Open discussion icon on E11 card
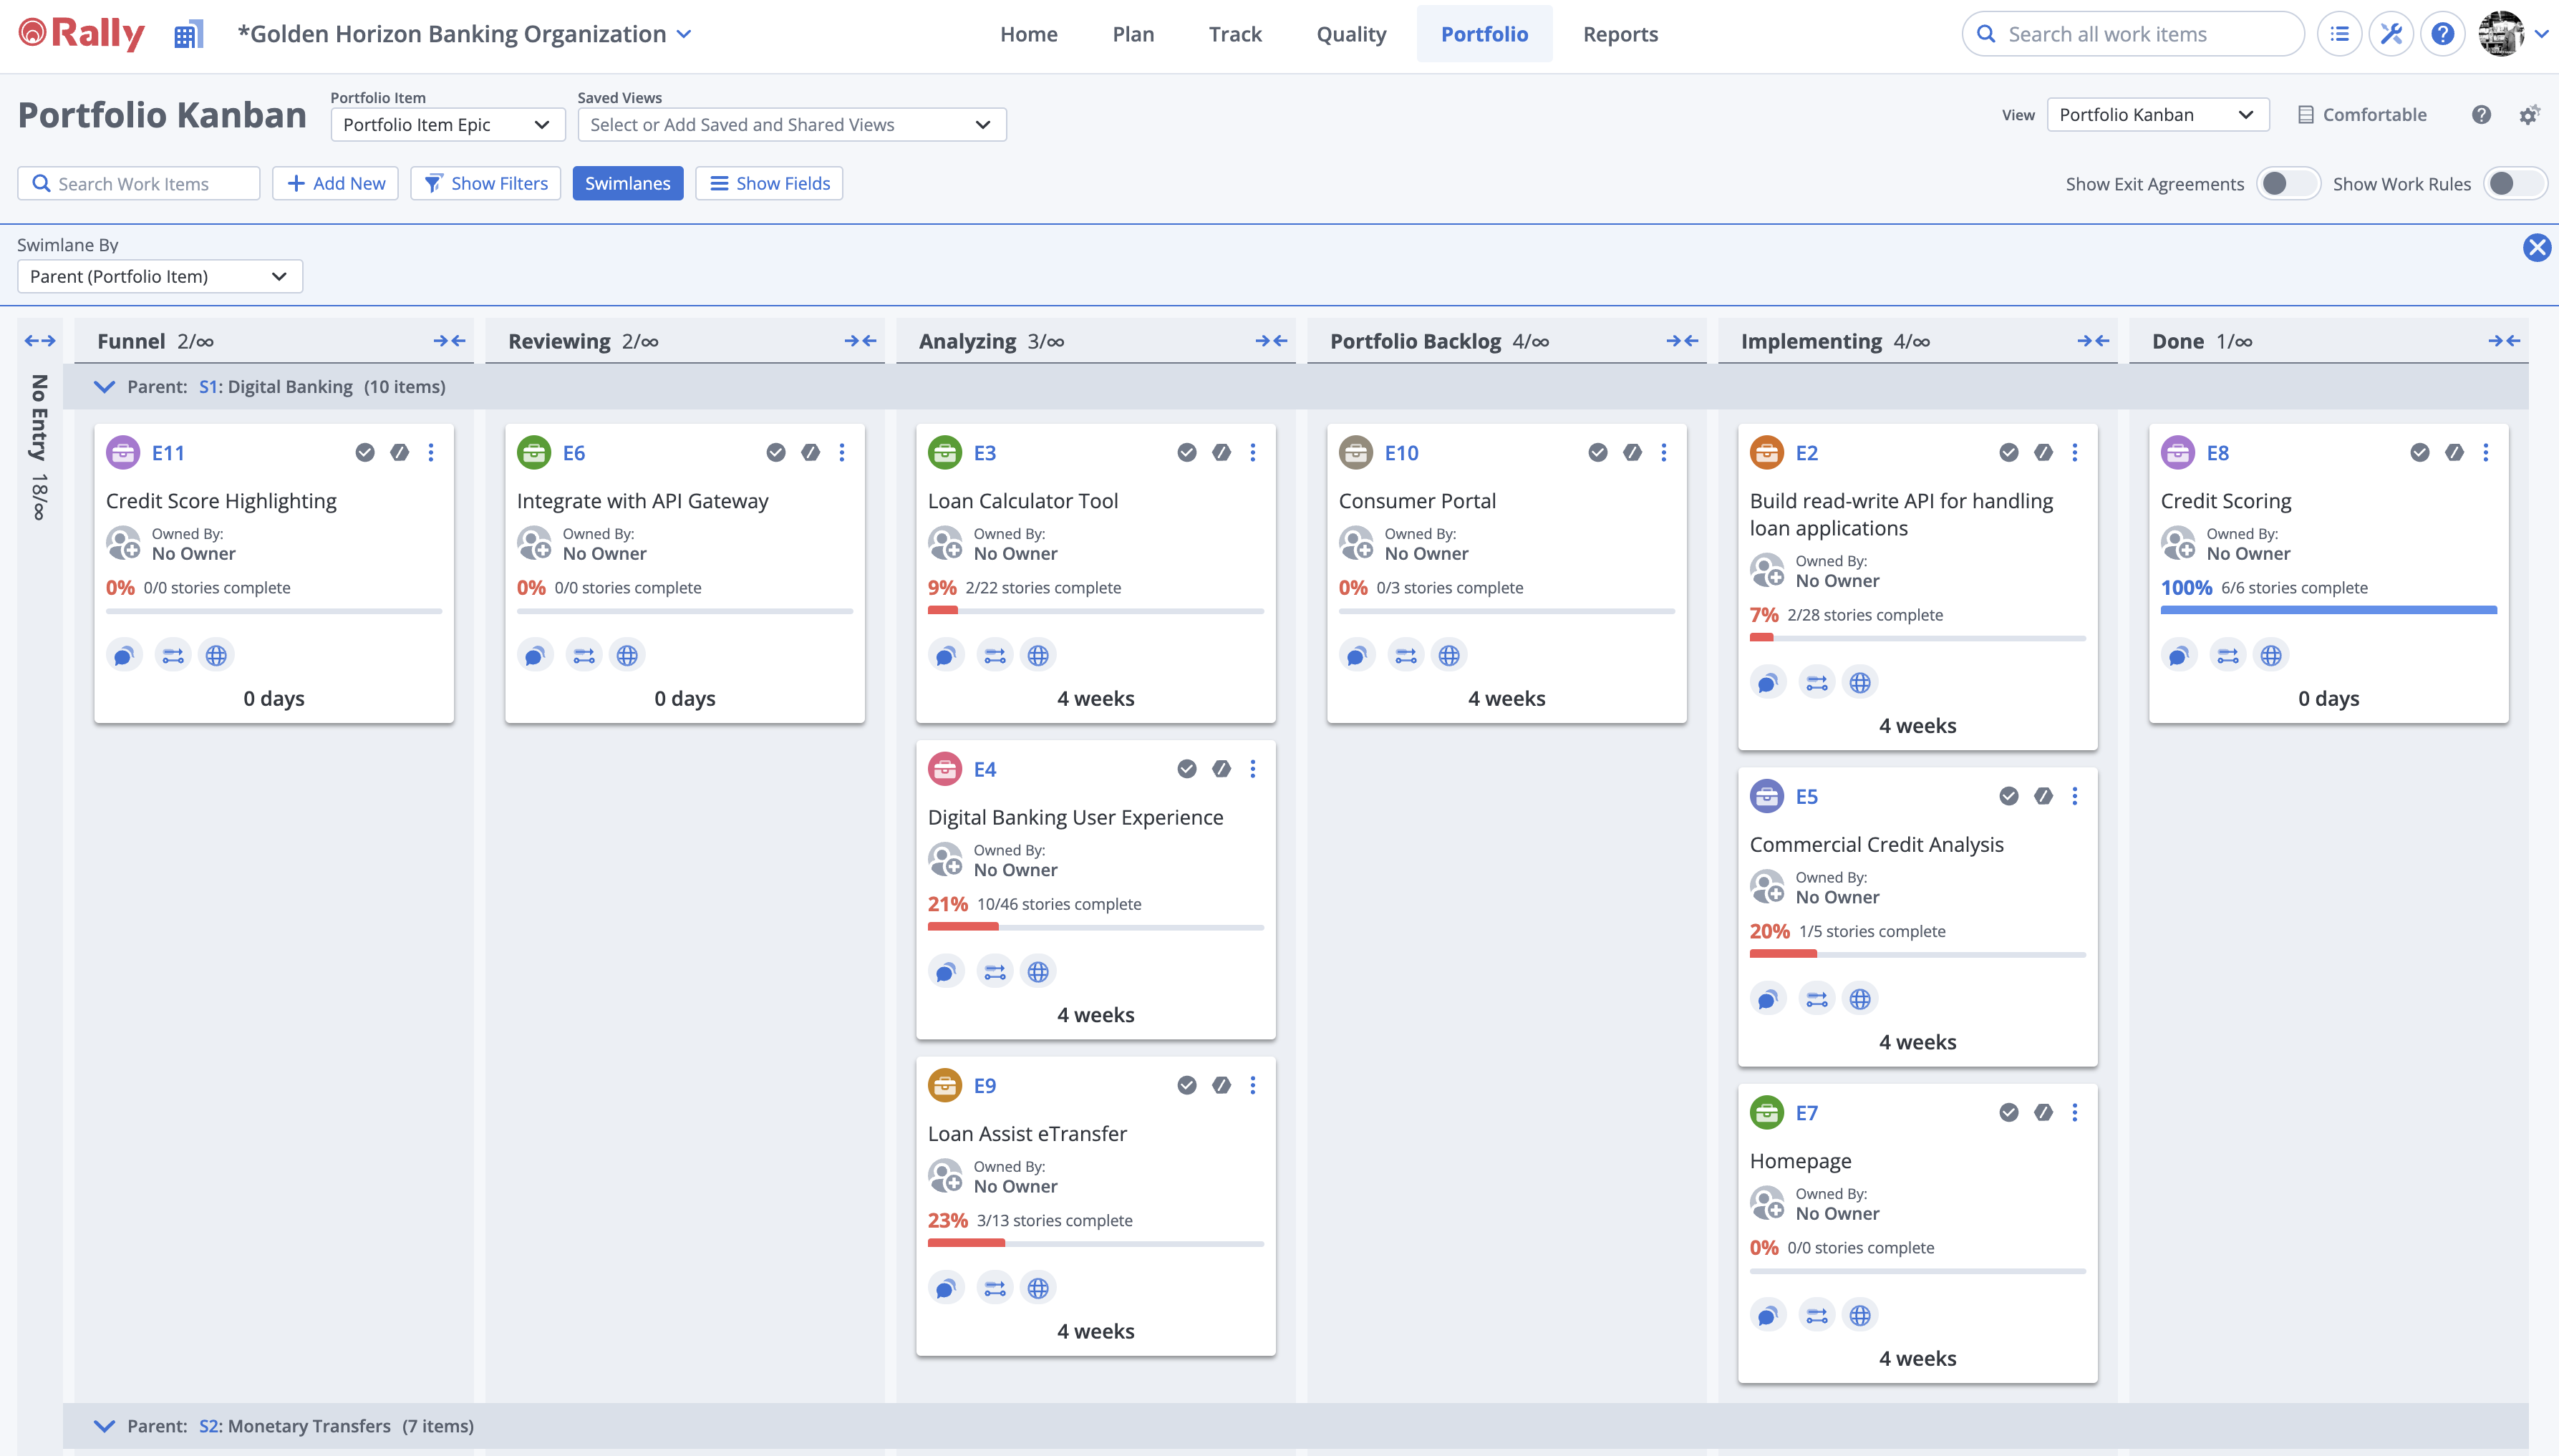 [124, 656]
